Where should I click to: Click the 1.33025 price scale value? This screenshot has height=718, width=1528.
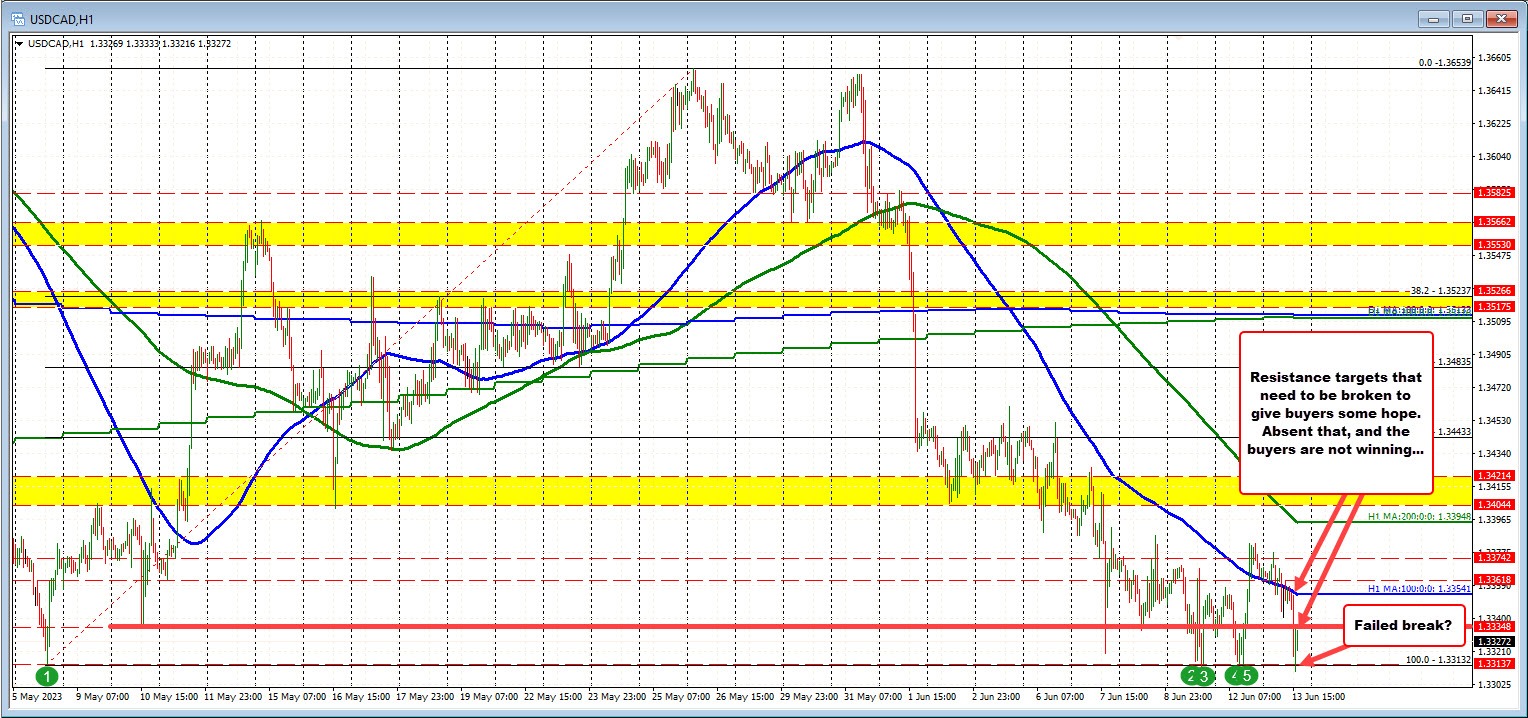(x=1494, y=684)
